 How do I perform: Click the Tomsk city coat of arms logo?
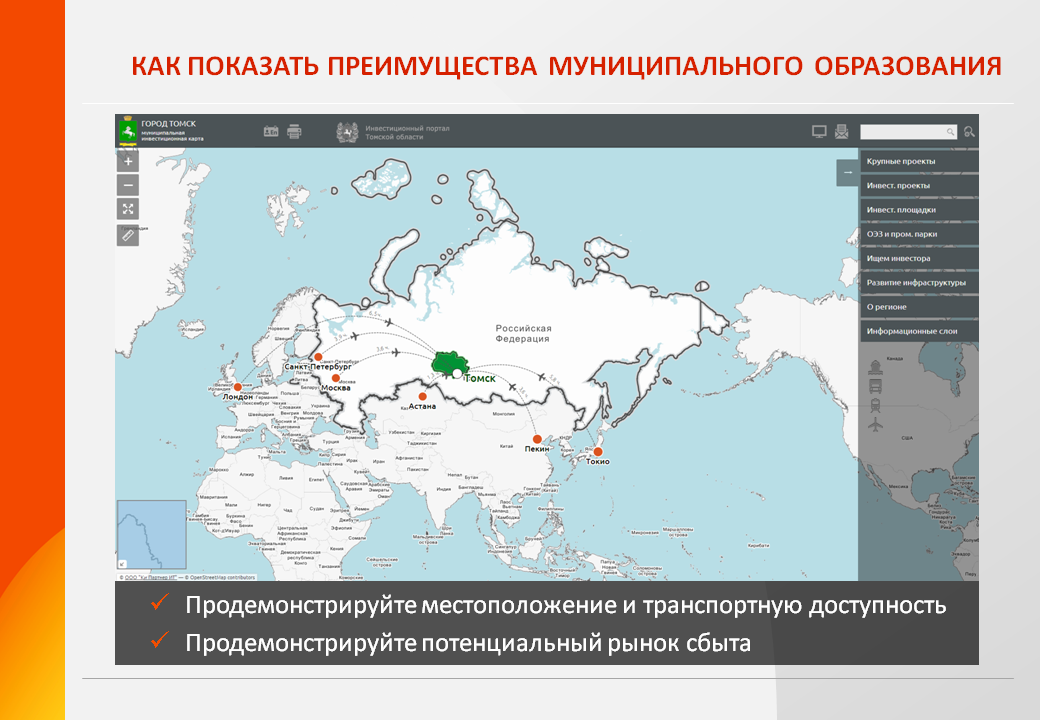tap(128, 131)
